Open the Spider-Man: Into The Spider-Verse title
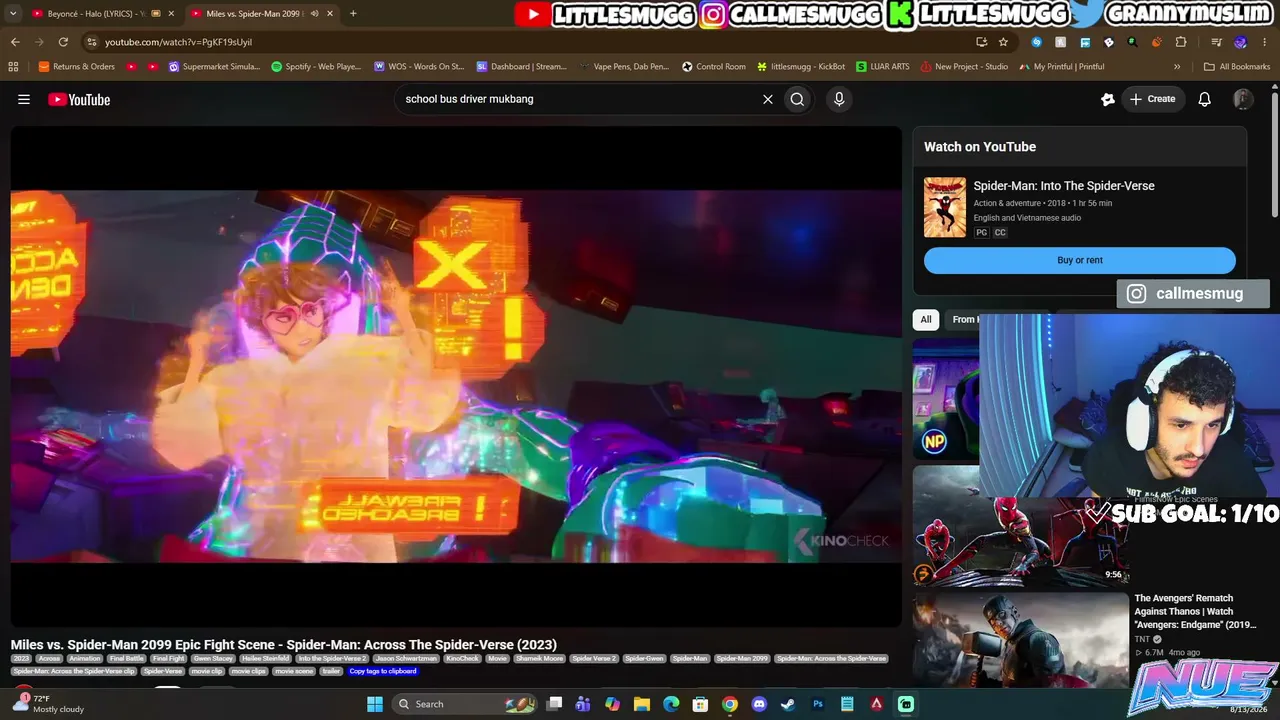 click(1064, 186)
